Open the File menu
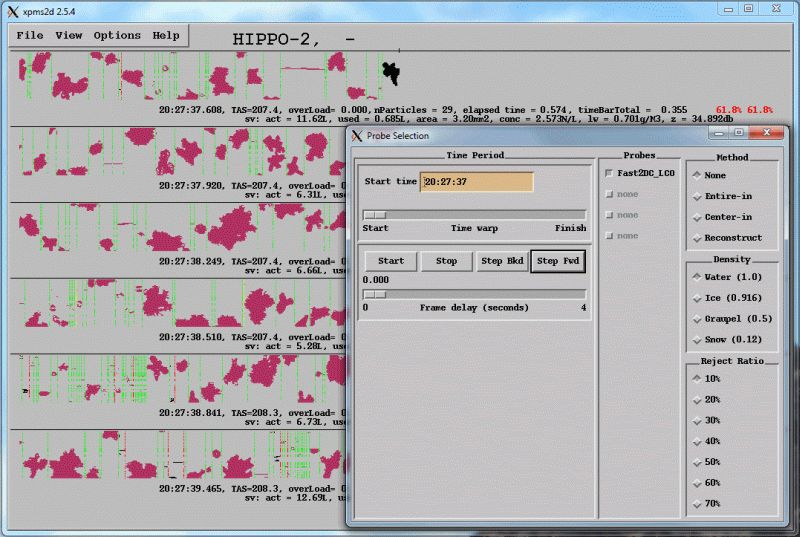The image size is (800, 537). (x=30, y=35)
